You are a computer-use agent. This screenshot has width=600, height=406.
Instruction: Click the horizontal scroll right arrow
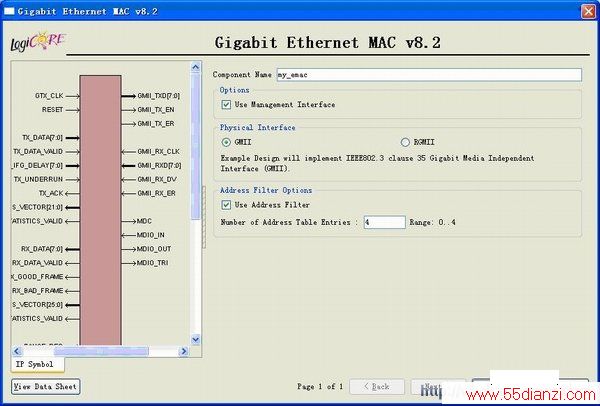[184, 351]
